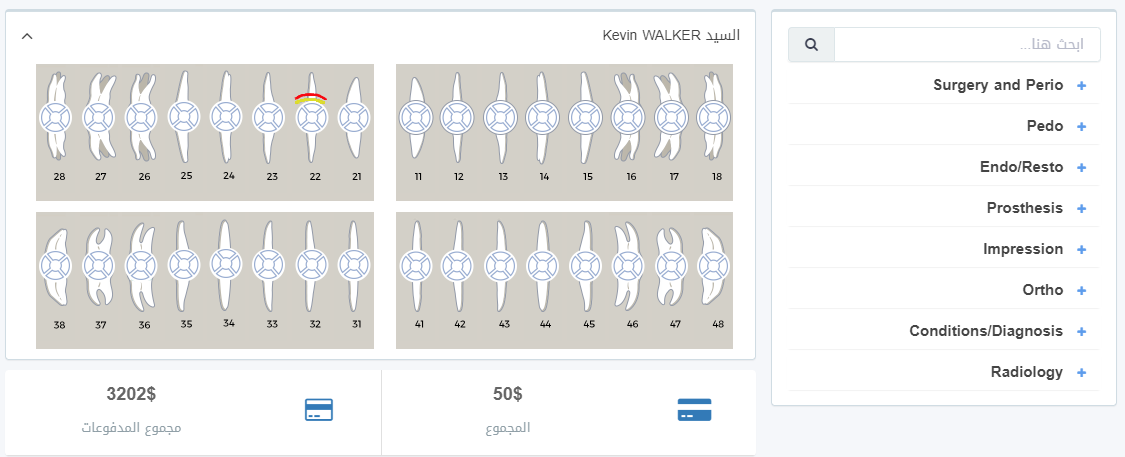Select tooth 28 in upper chart
1125x457 pixels.
(55, 118)
